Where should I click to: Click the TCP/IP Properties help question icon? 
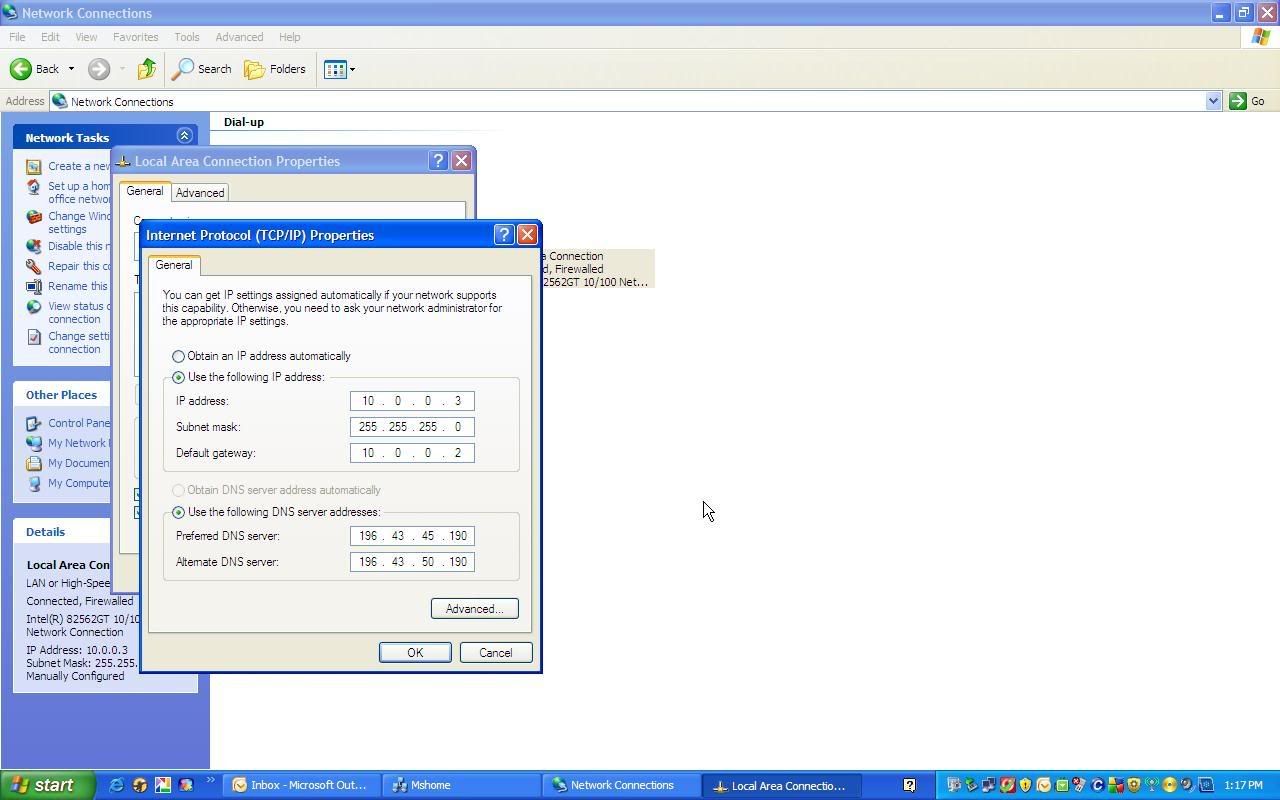click(x=504, y=235)
